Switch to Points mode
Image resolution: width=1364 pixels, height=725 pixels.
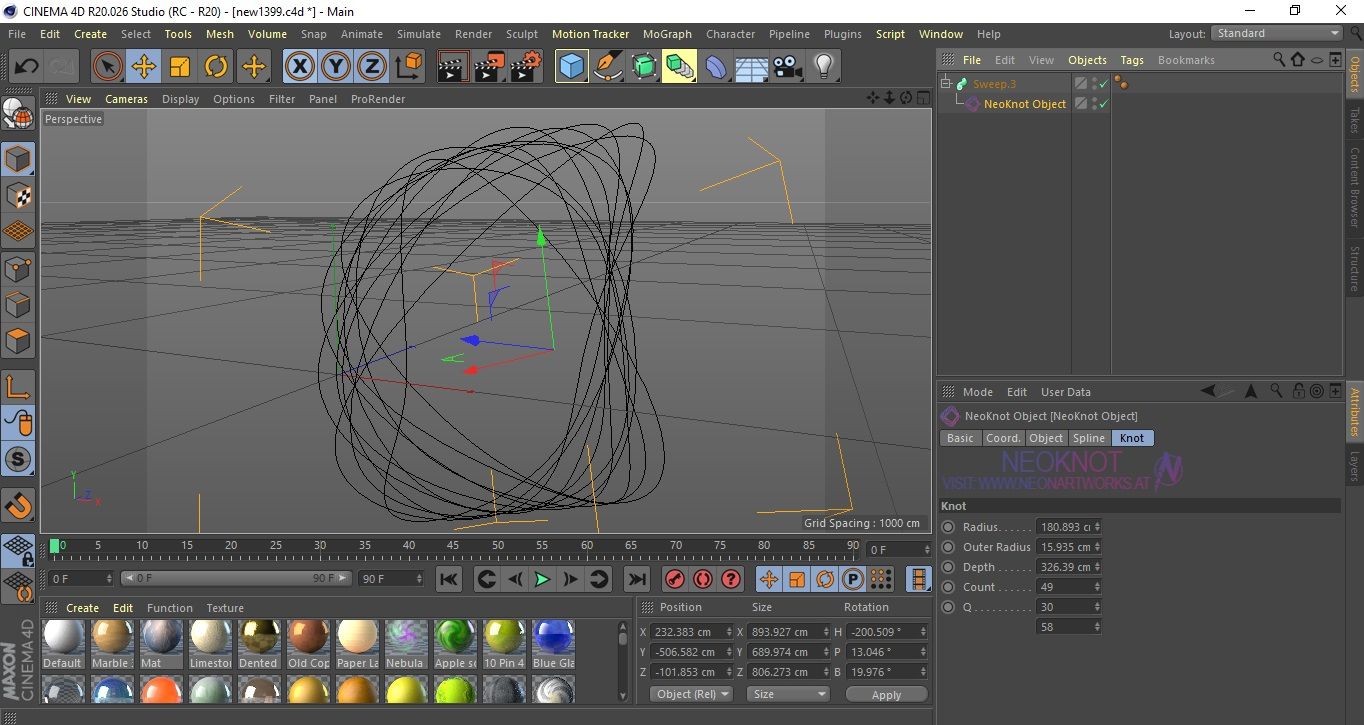[x=18, y=268]
